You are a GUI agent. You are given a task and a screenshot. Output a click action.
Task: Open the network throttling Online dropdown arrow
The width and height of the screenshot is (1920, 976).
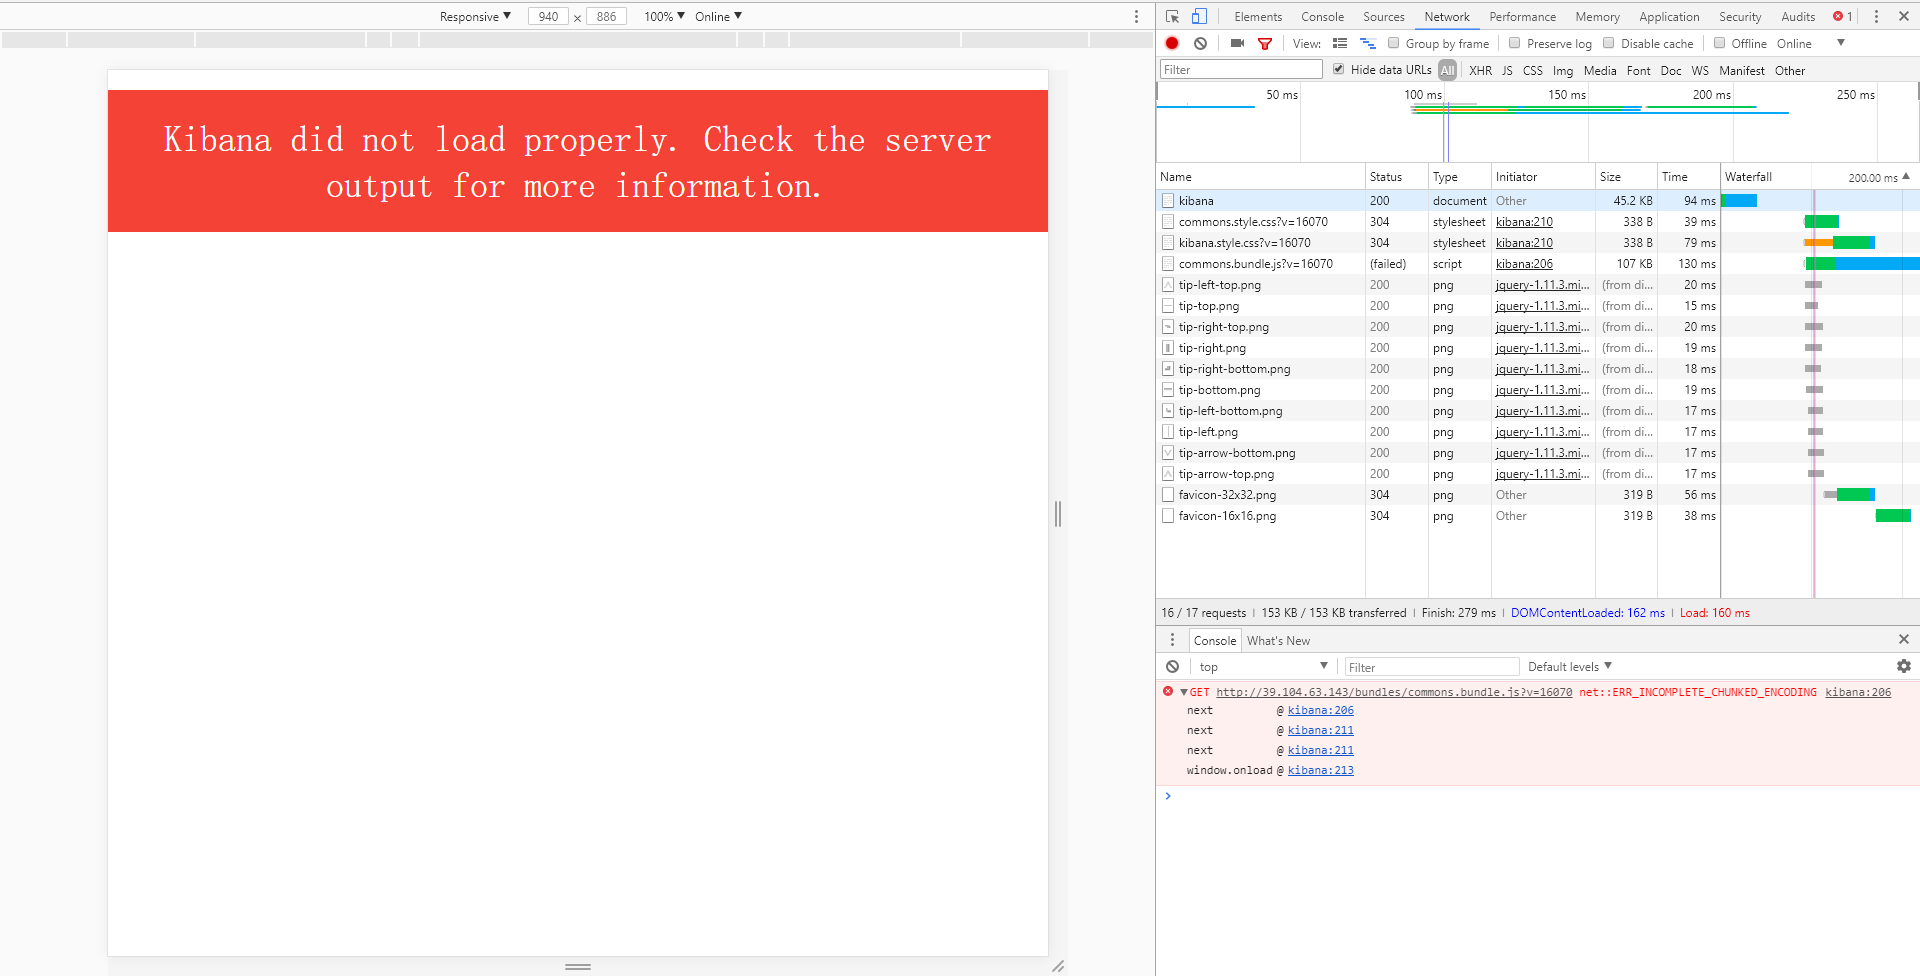(x=1840, y=43)
